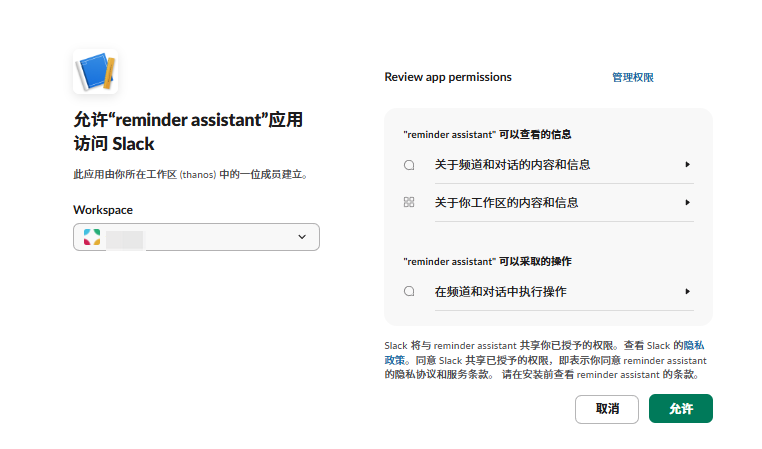Screen dimensions: 762x449
Task: Open the 管理权限 link
Action: pos(633,77)
